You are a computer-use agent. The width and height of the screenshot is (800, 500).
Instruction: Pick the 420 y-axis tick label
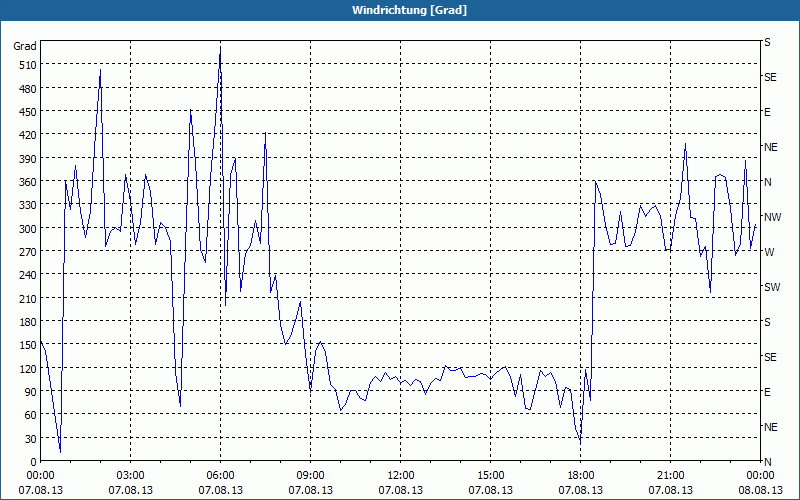(x=28, y=135)
